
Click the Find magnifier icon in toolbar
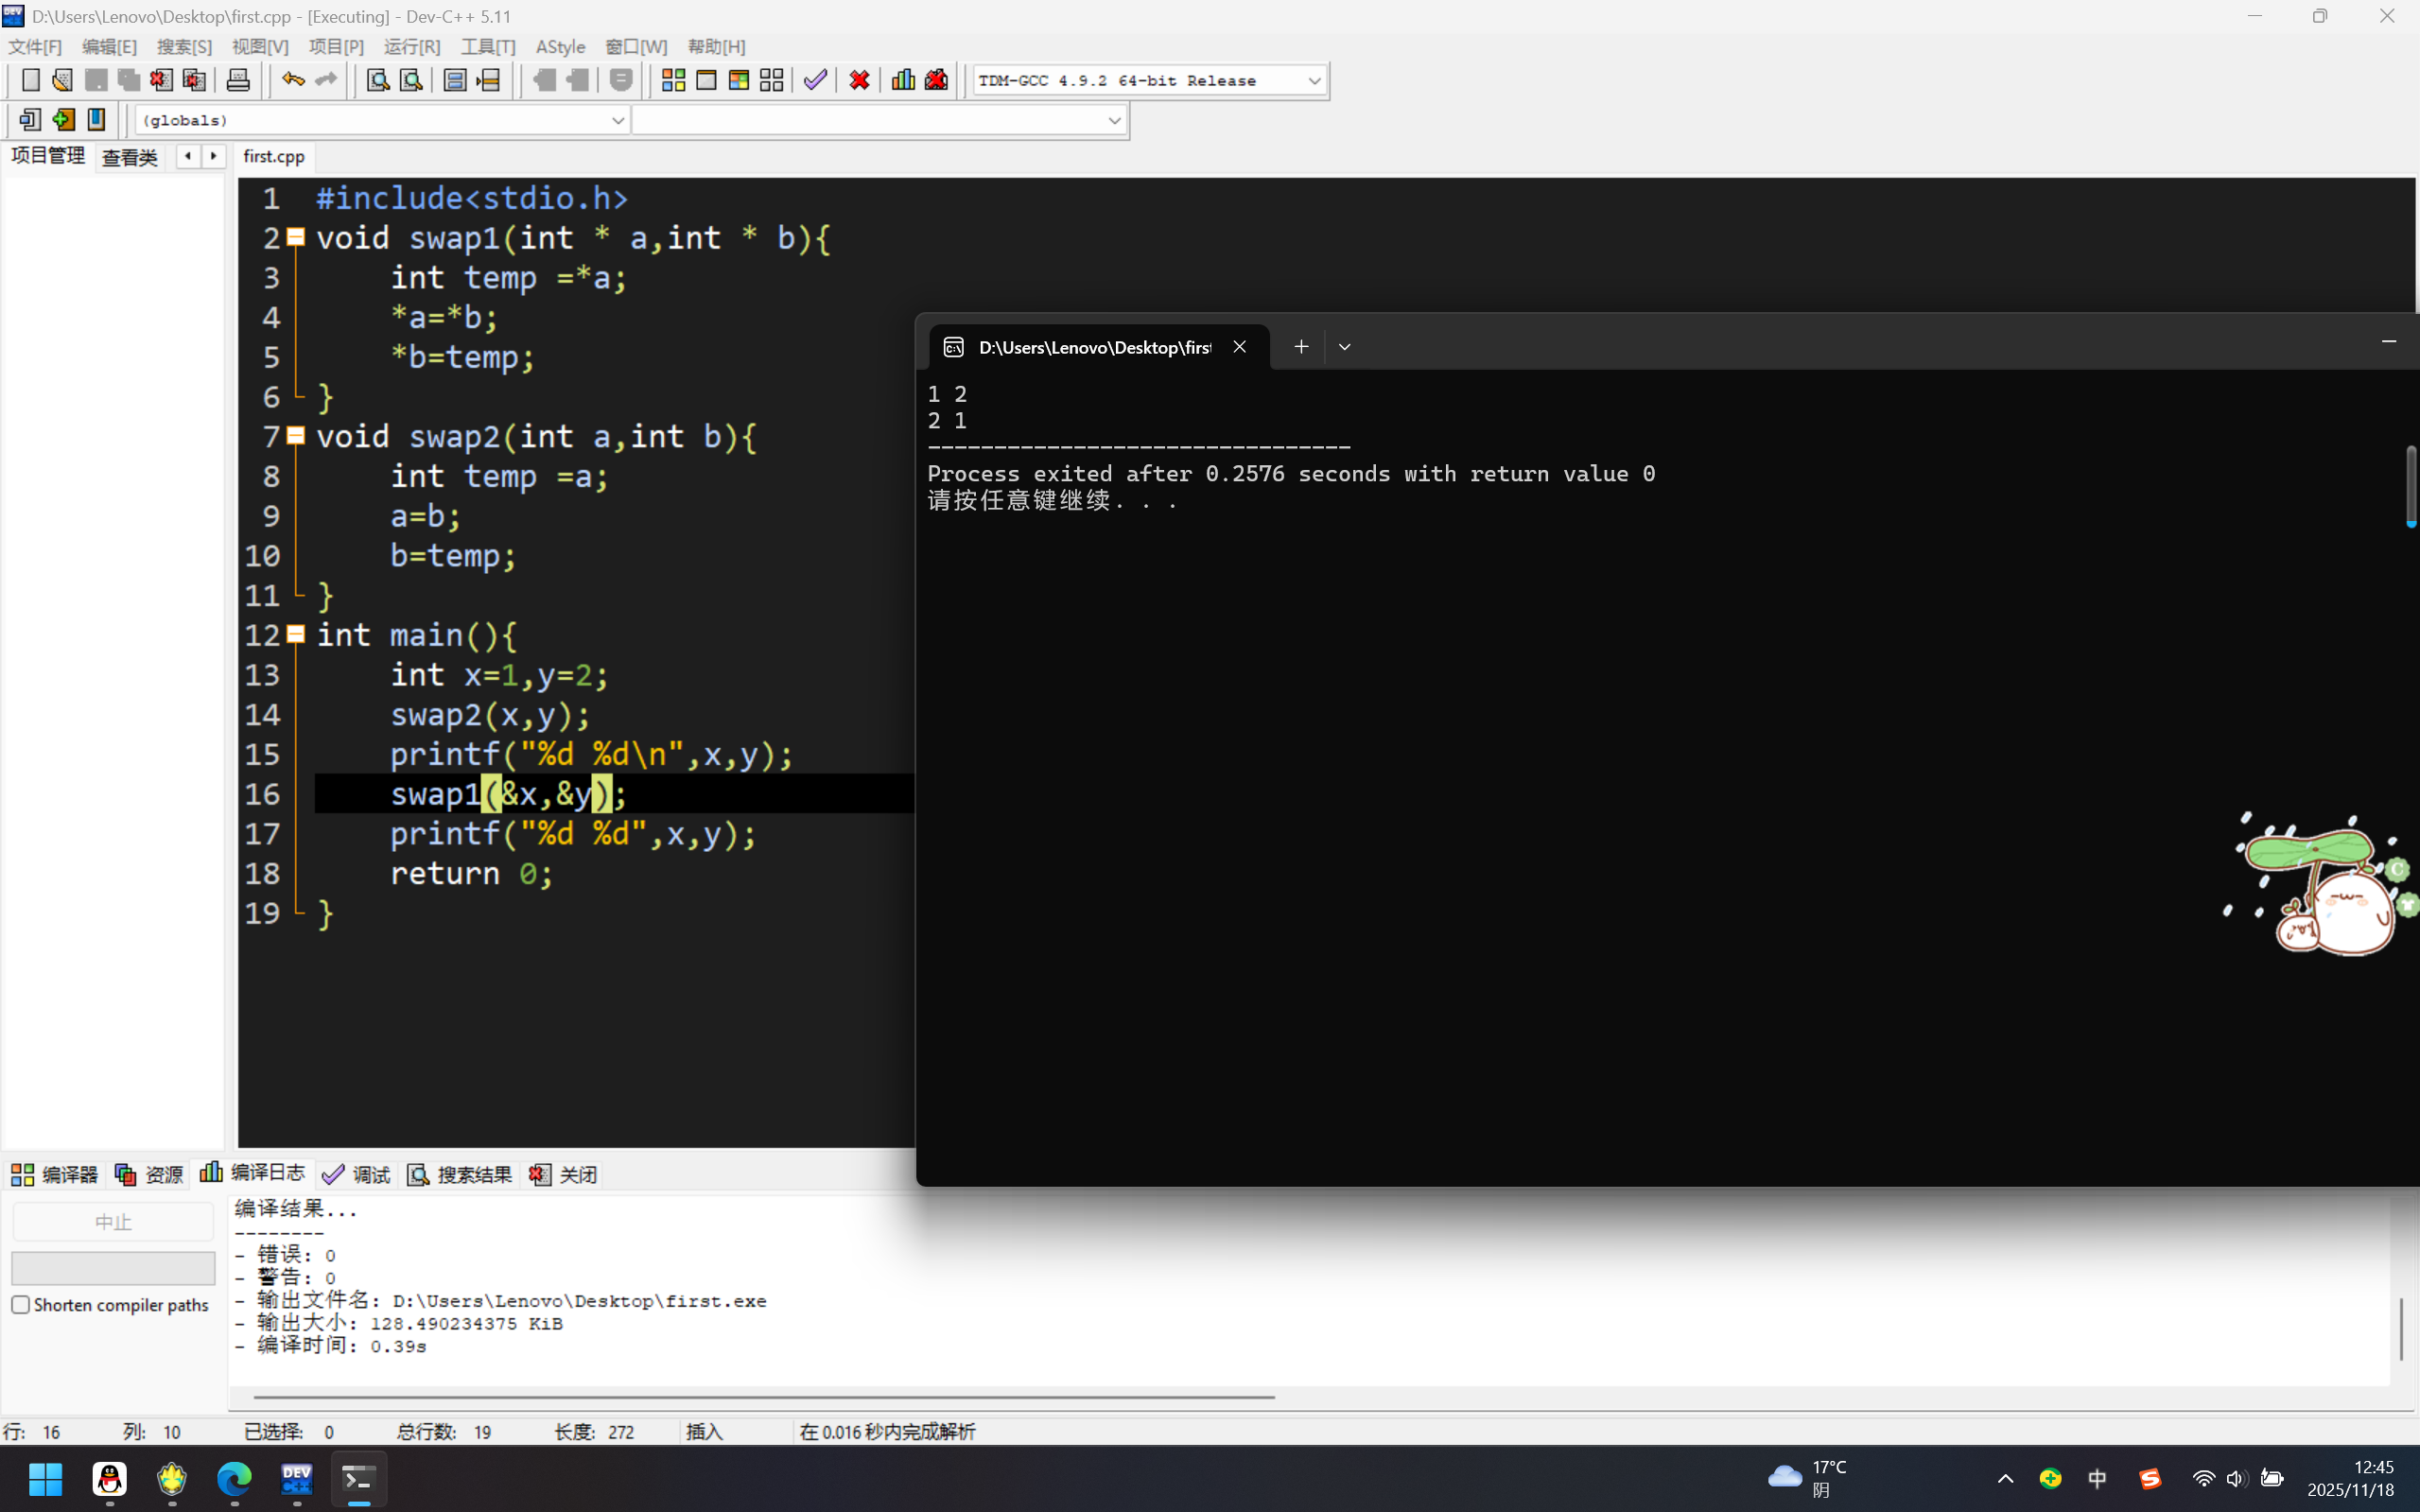click(x=377, y=80)
